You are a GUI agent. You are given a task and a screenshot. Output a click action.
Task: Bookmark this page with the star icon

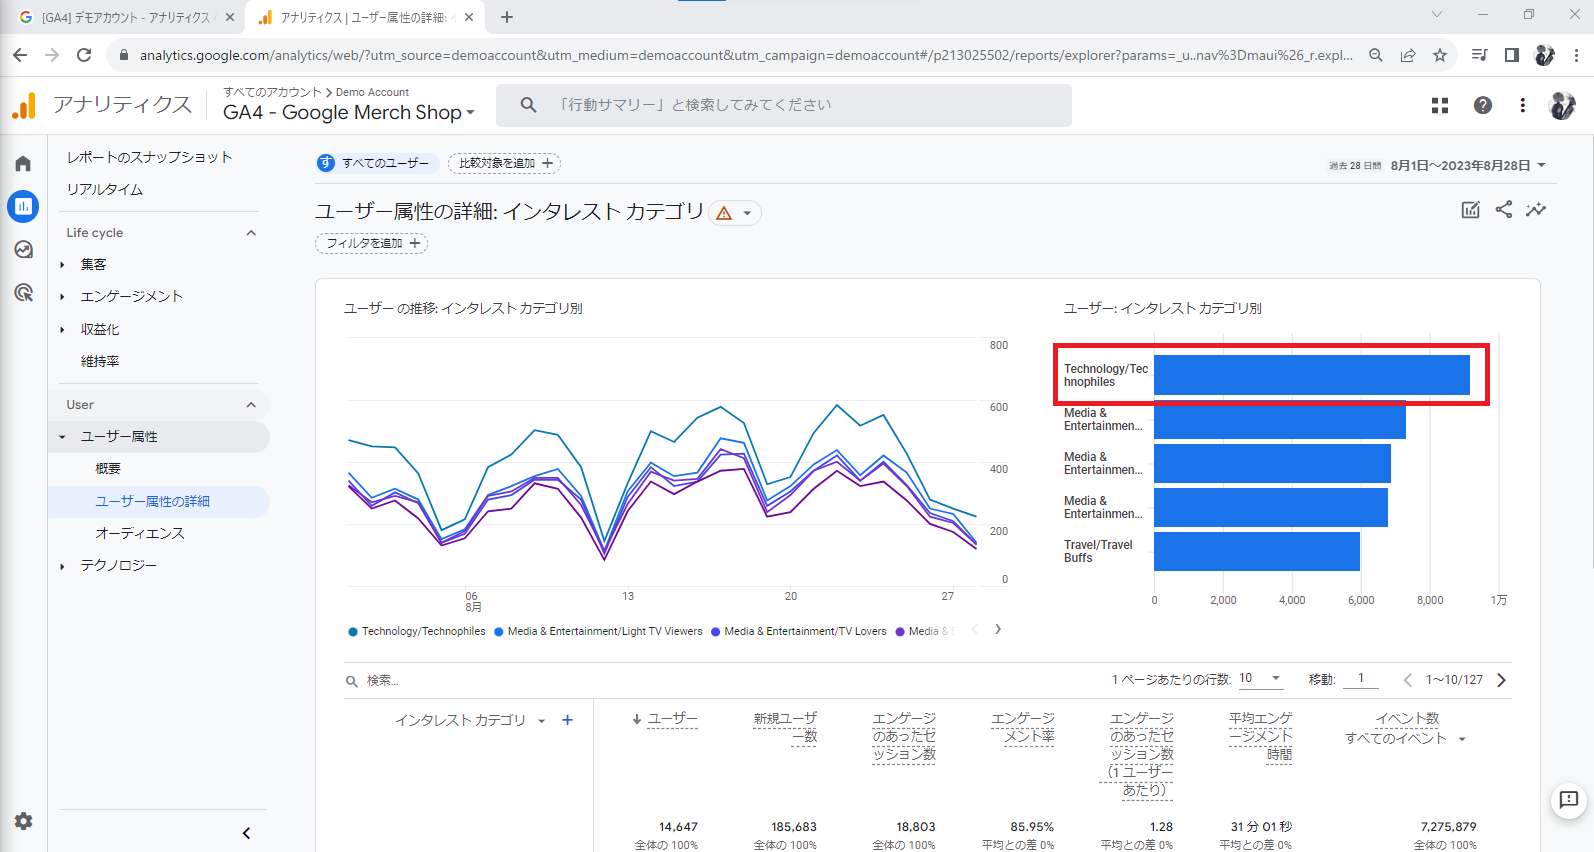[x=1440, y=55]
